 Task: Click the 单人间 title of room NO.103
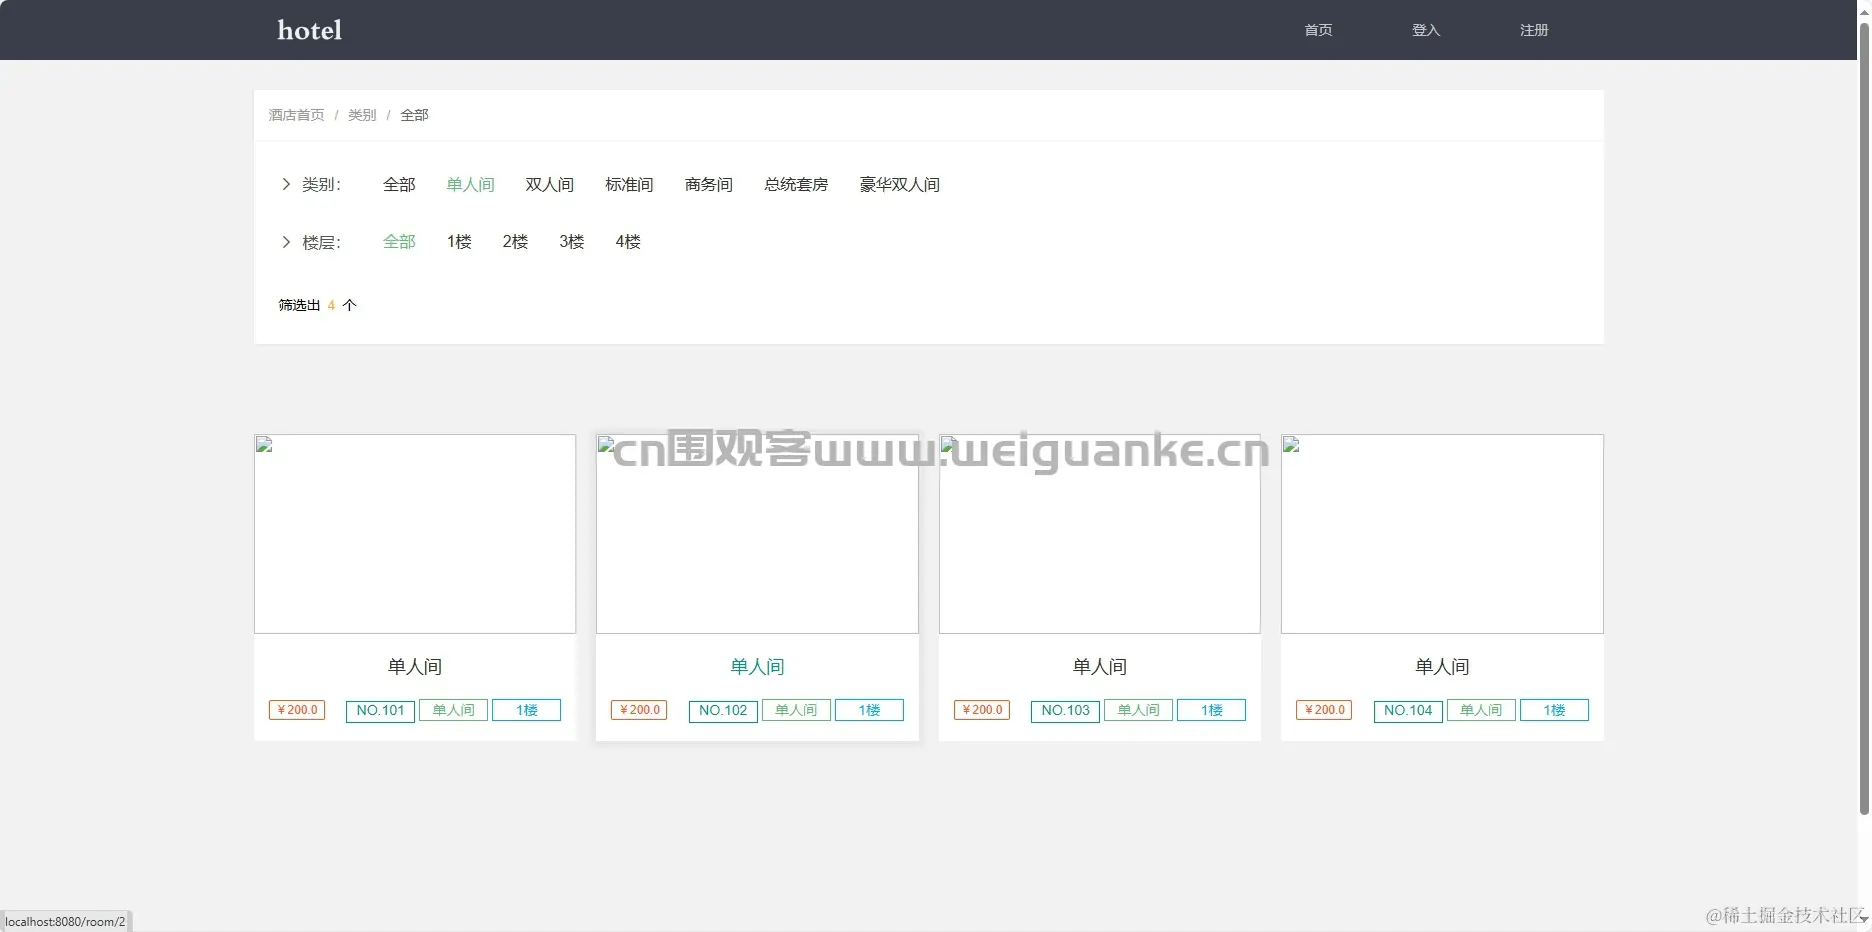tap(1100, 667)
